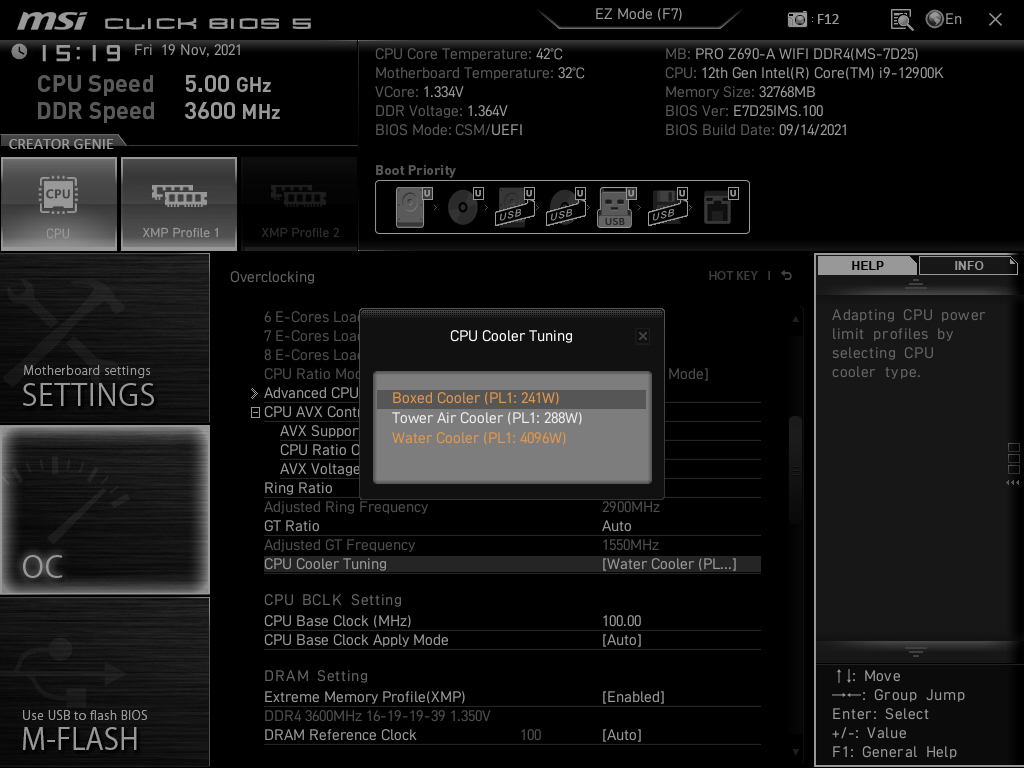The height and width of the screenshot is (768, 1024).
Task: Toggle the CPU Creator Genie button
Action: pos(59,203)
